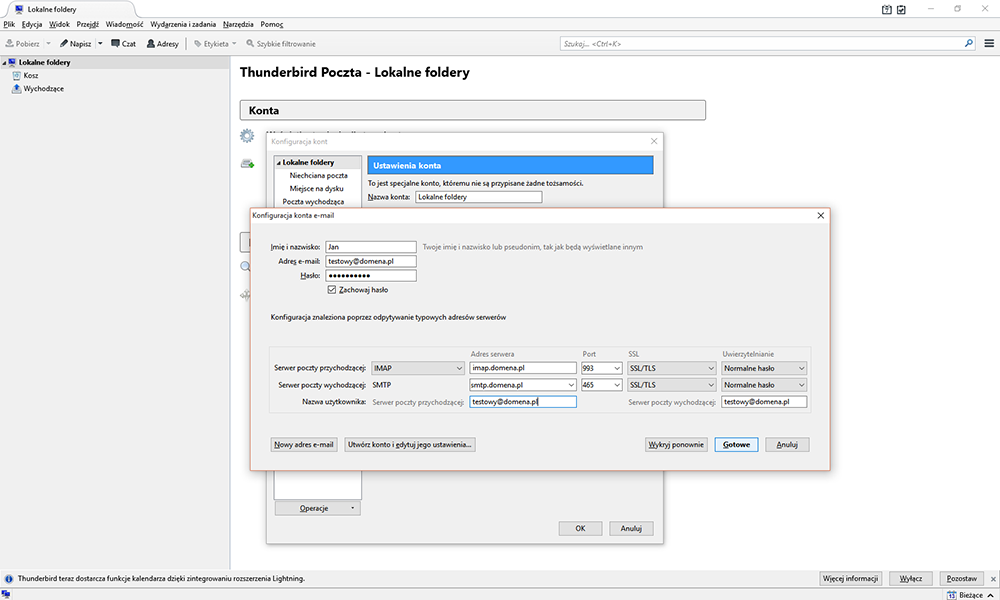Image resolution: width=1000 pixels, height=600 pixels.
Task: Select Miejsce na dysku in account tree
Action: (316, 189)
